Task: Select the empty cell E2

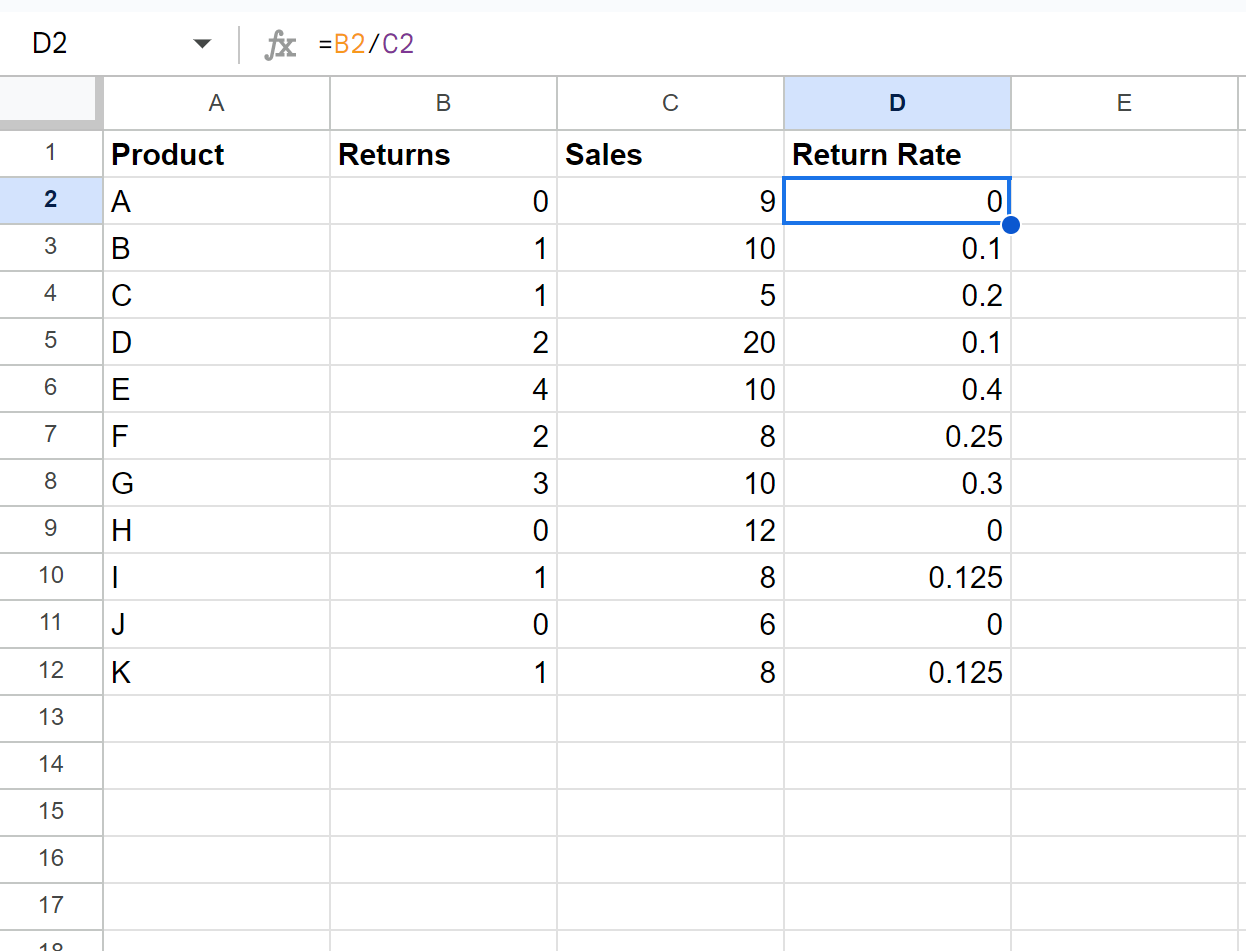Action: [1124, 200]
